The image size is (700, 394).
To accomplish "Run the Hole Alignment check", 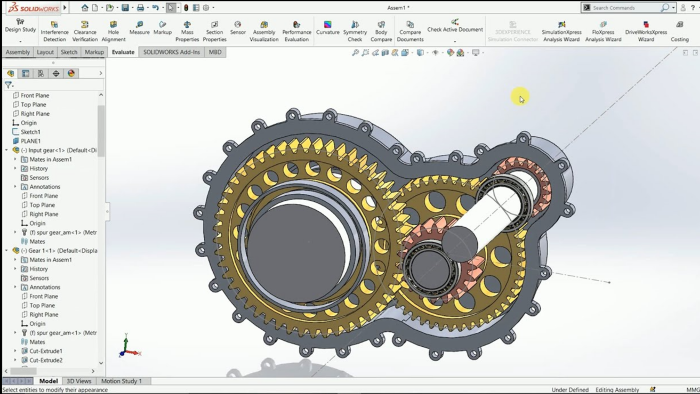I will point(113,31).
